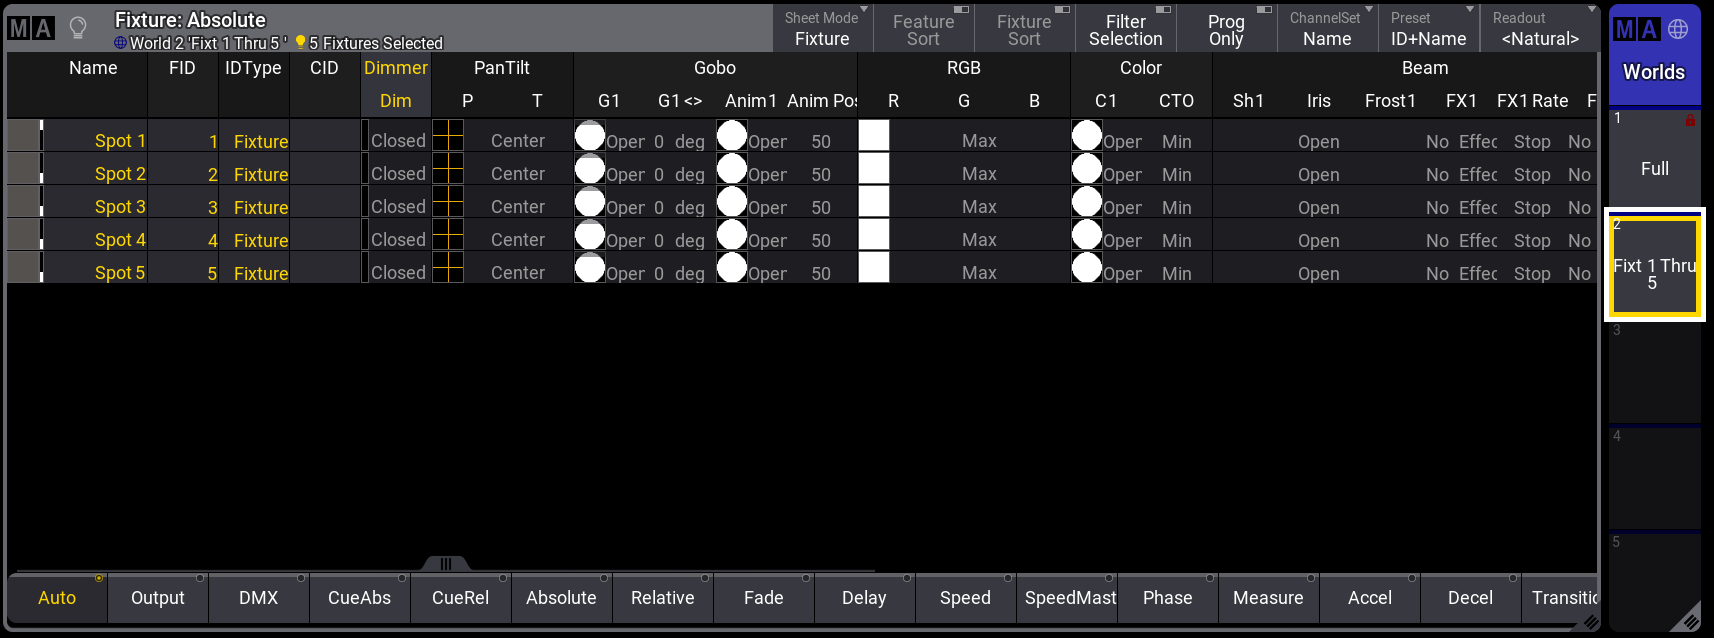Click the red lock icon on world 1
Viewport: 1714px width, 638px height.
tap(1690, 120)
